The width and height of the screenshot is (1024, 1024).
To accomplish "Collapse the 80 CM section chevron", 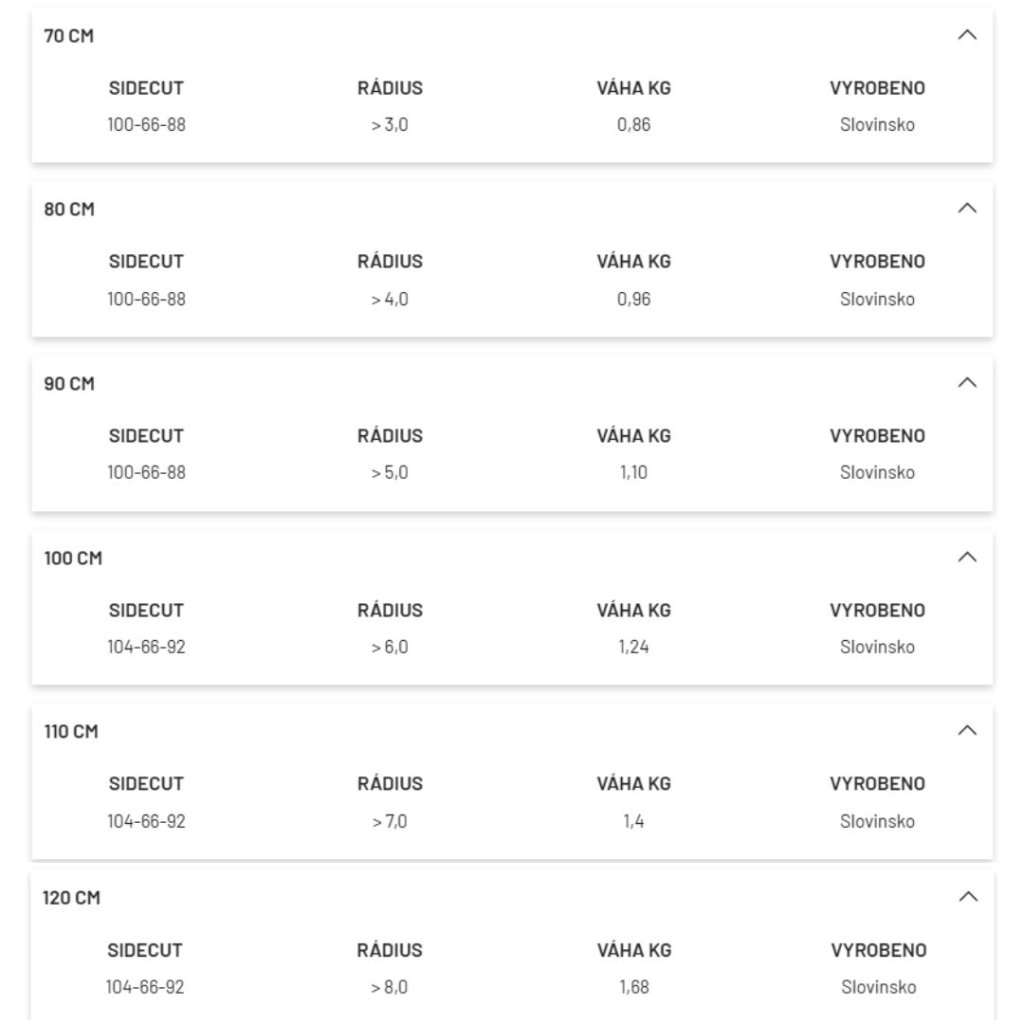I will click(x=966, y=209).
